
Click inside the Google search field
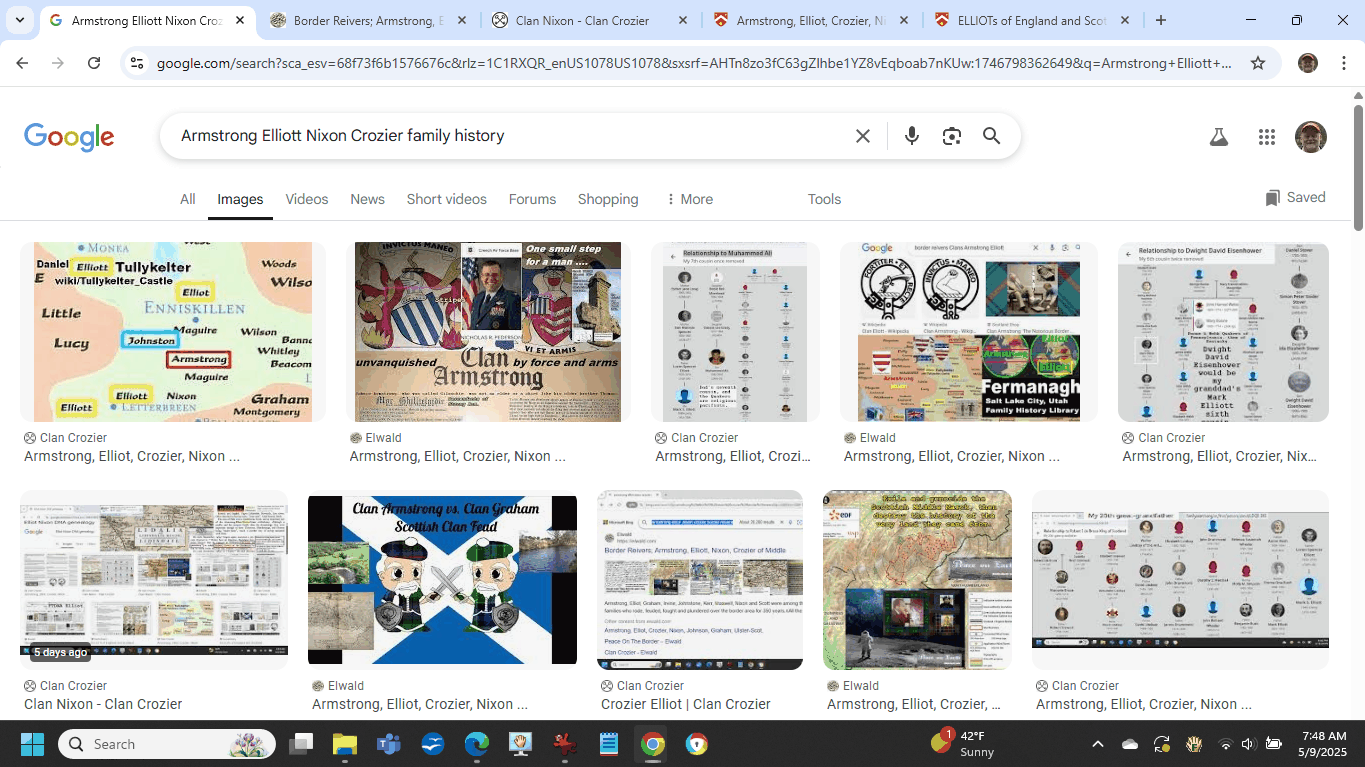(x=500, y=136)
